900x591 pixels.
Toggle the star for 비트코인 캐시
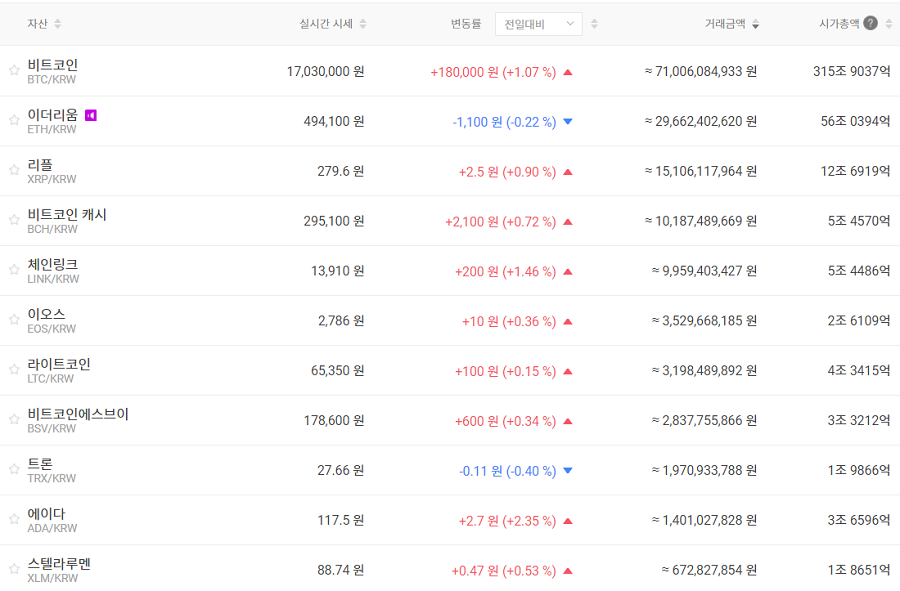point(14,220)
